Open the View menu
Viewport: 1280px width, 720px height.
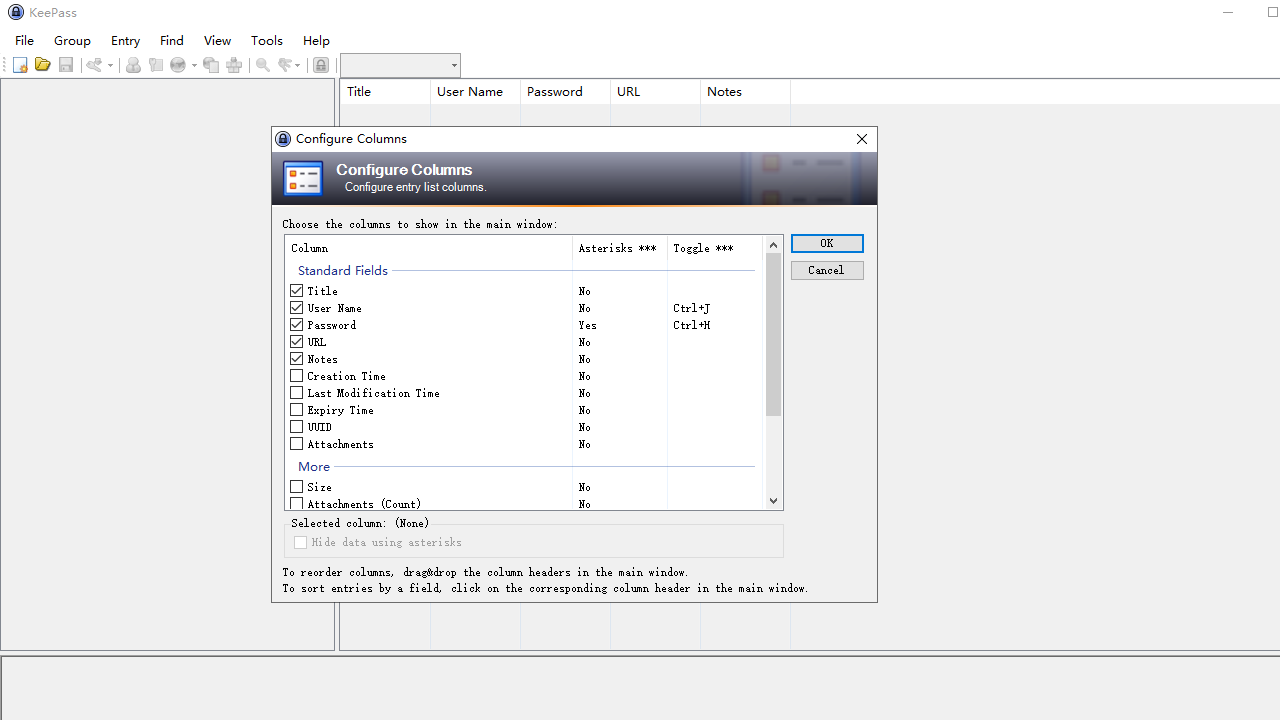click(x=217, y=41)
